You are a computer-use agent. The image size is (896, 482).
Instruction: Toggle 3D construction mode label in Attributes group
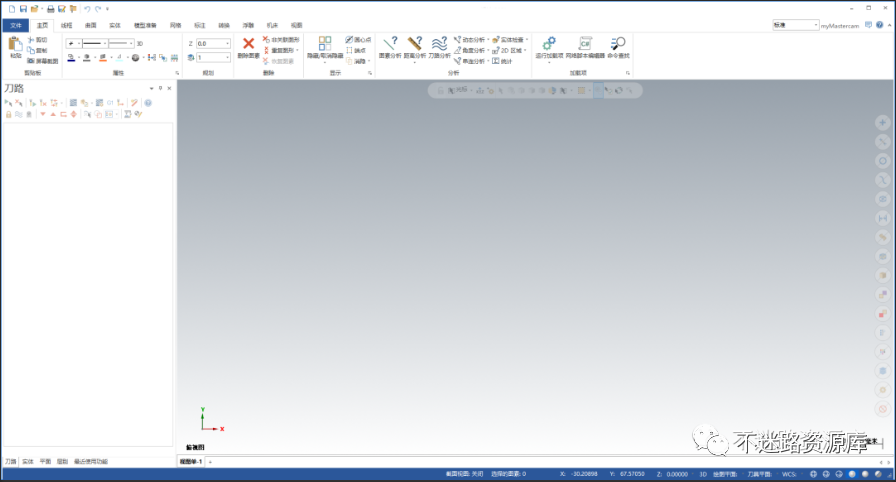(x=139, y=43)
